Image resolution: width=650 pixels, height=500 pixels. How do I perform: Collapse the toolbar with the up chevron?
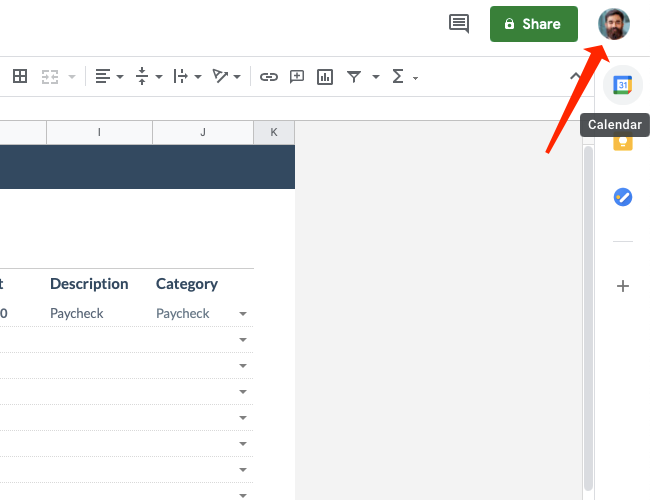click(575, 76)
